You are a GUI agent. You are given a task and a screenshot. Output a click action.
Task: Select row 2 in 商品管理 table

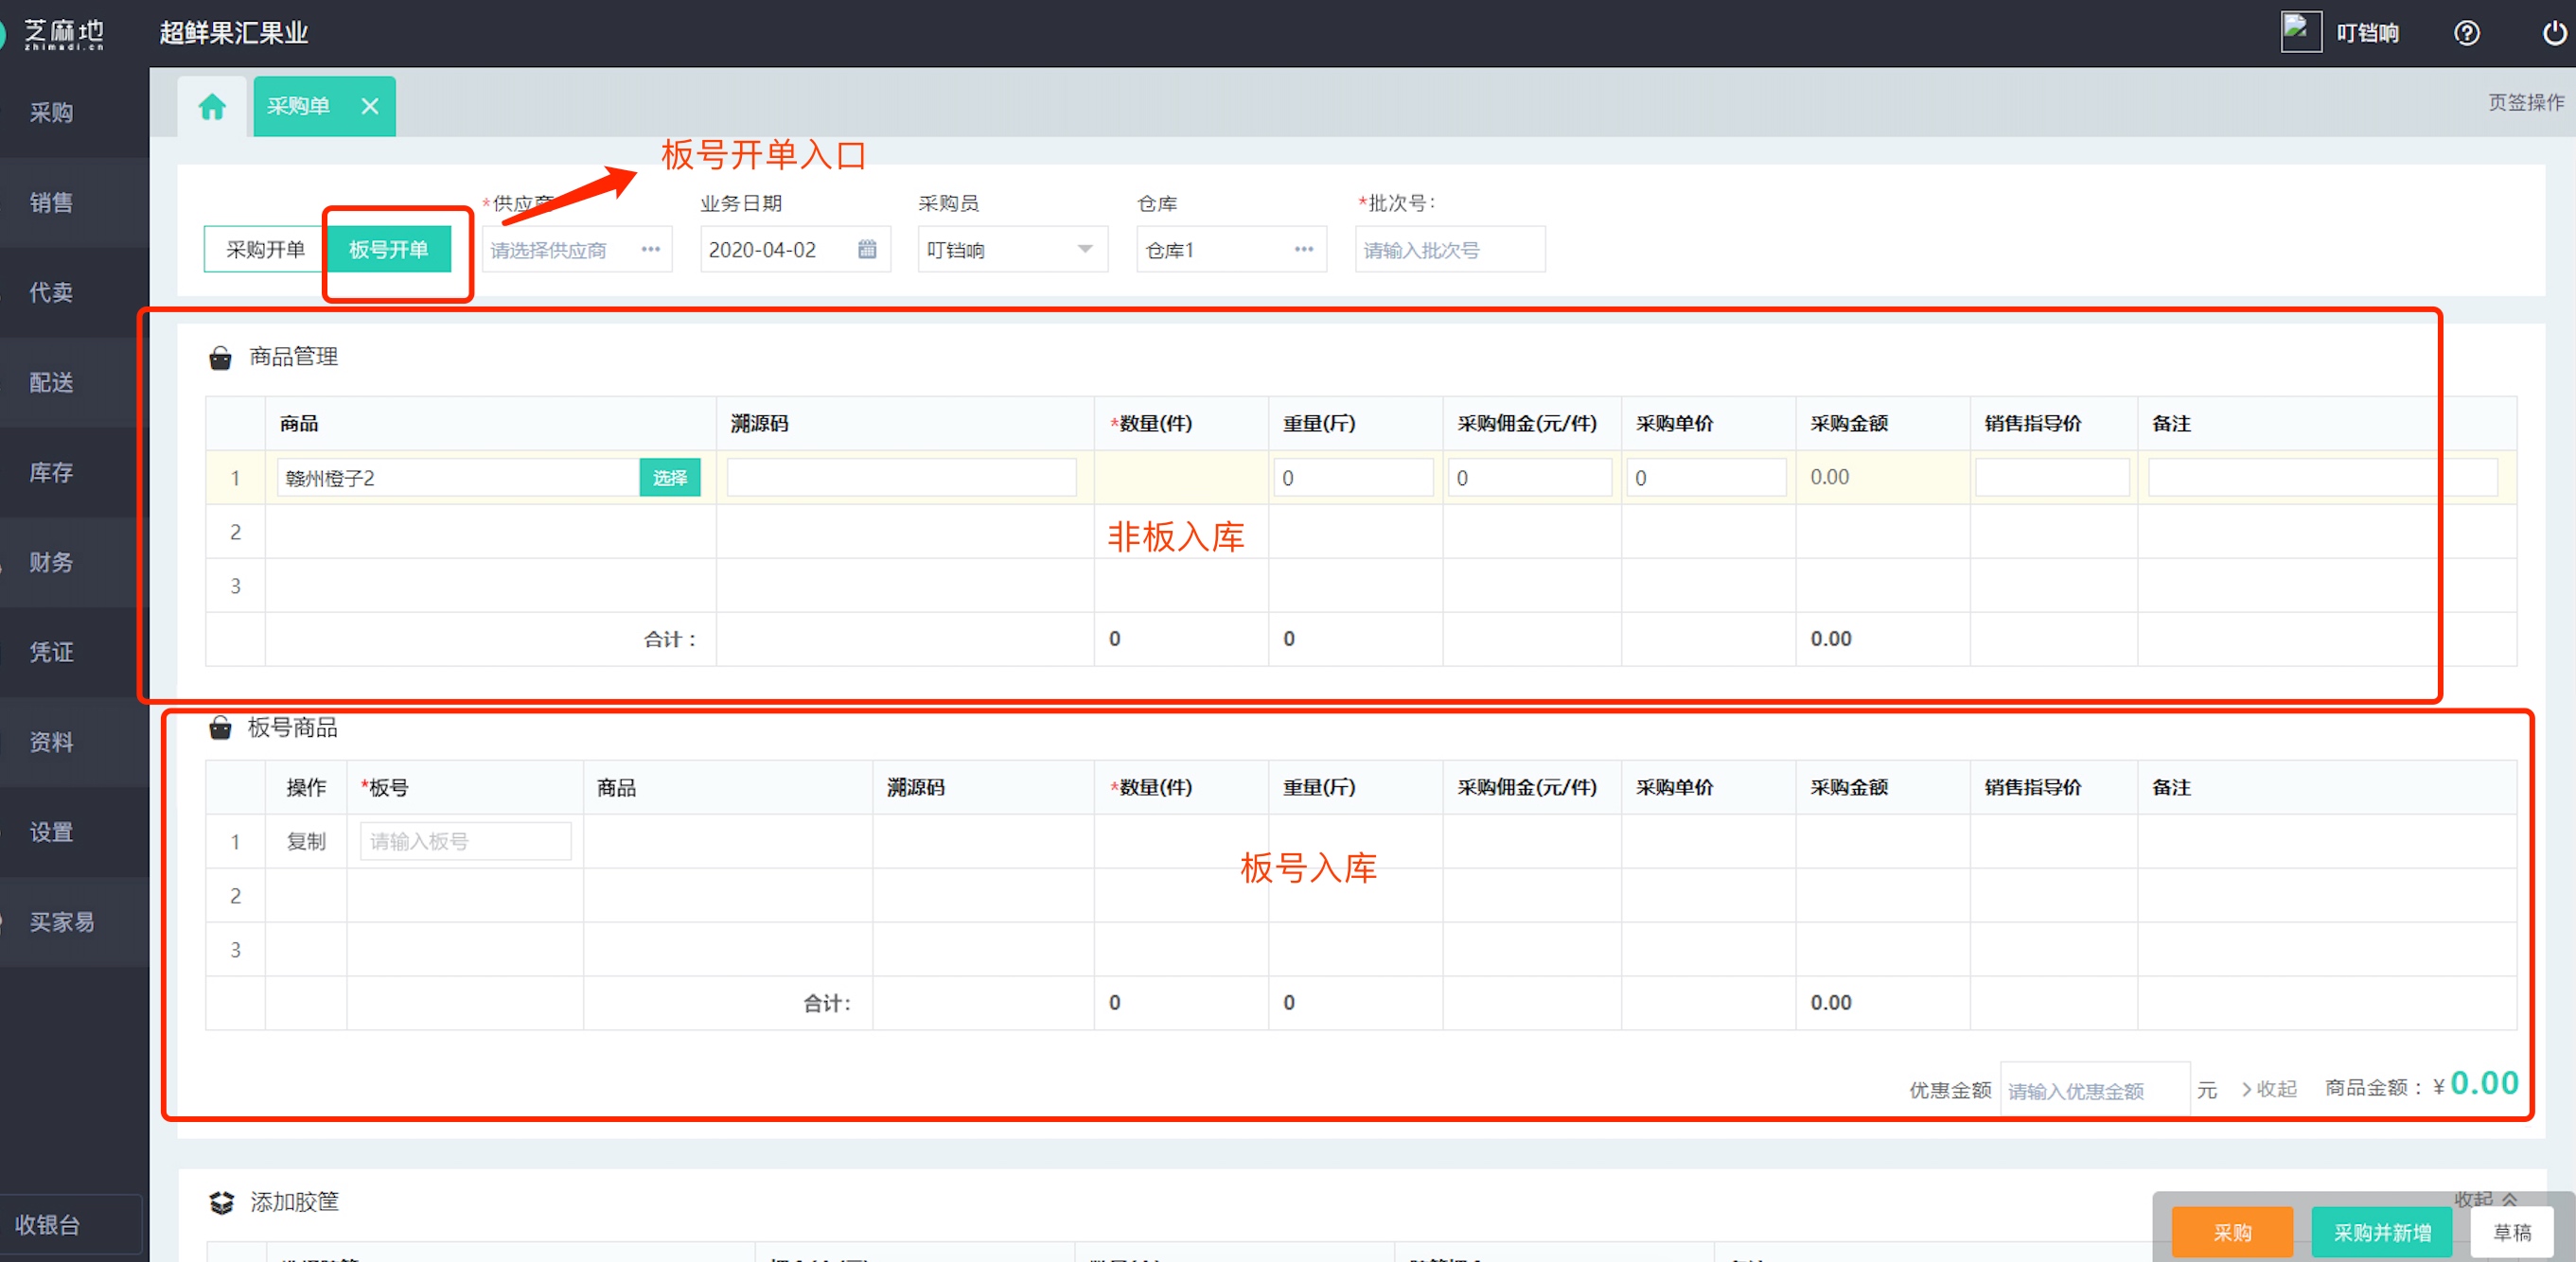[x=1360, y=532]
